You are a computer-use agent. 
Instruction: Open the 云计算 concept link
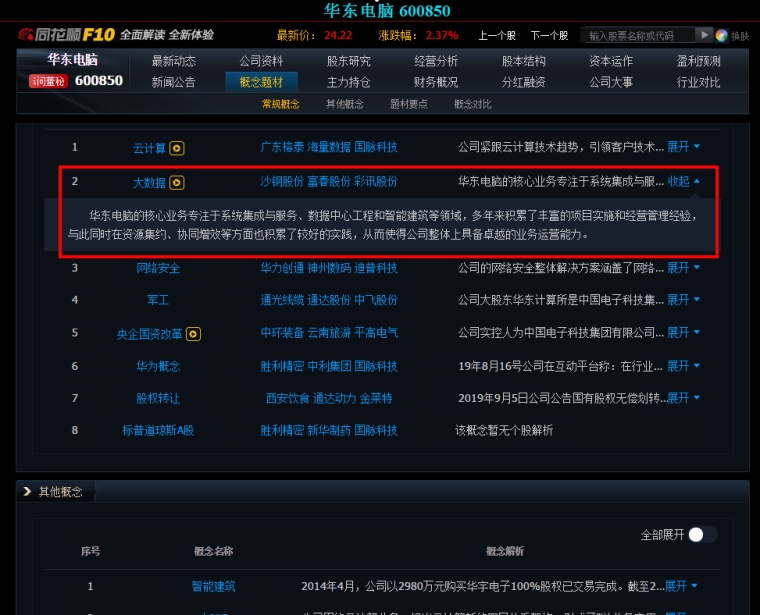pos(149,148)
